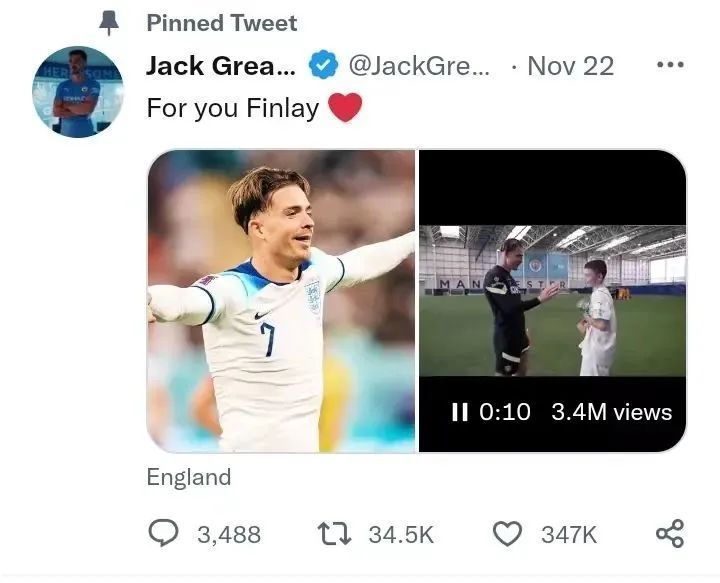Screen dimensions: 720x583
Task: Click the England location label
Action: click(x=189, y=477)
